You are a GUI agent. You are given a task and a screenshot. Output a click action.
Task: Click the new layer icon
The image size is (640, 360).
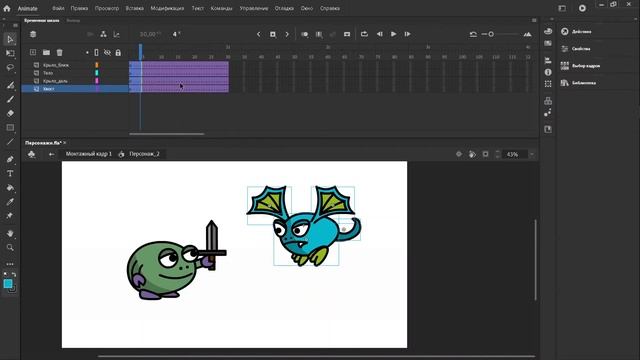coord(33,52)
